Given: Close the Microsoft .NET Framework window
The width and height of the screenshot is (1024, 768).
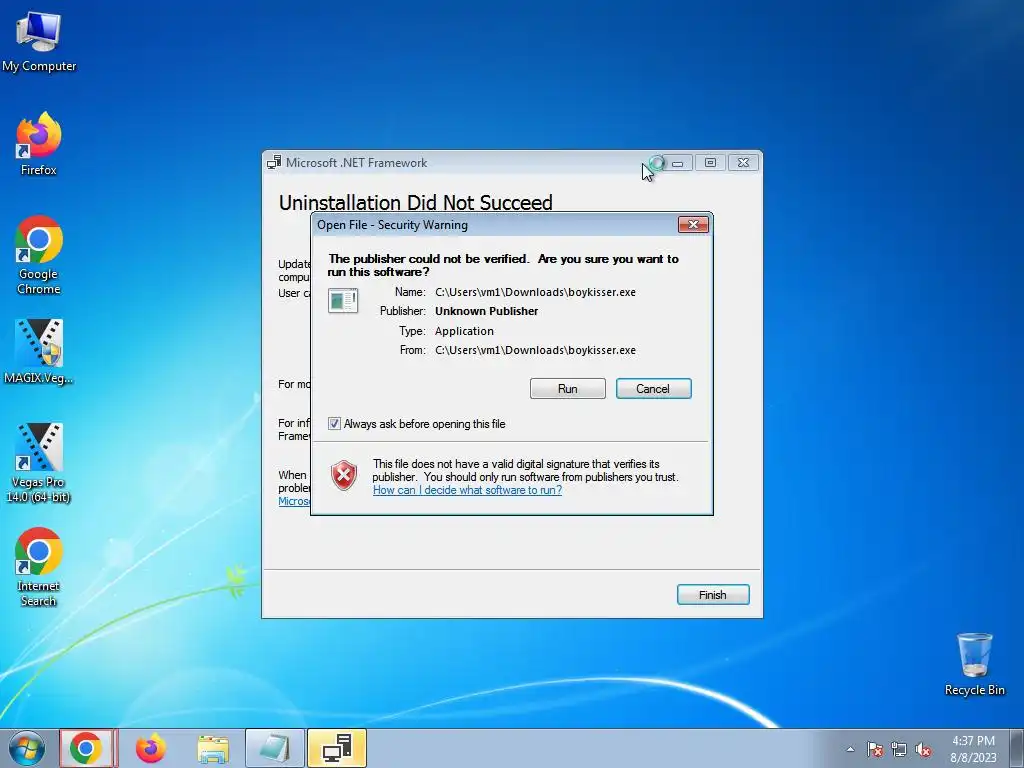Looking at the screenshot, I should click(x=743, y=163).
